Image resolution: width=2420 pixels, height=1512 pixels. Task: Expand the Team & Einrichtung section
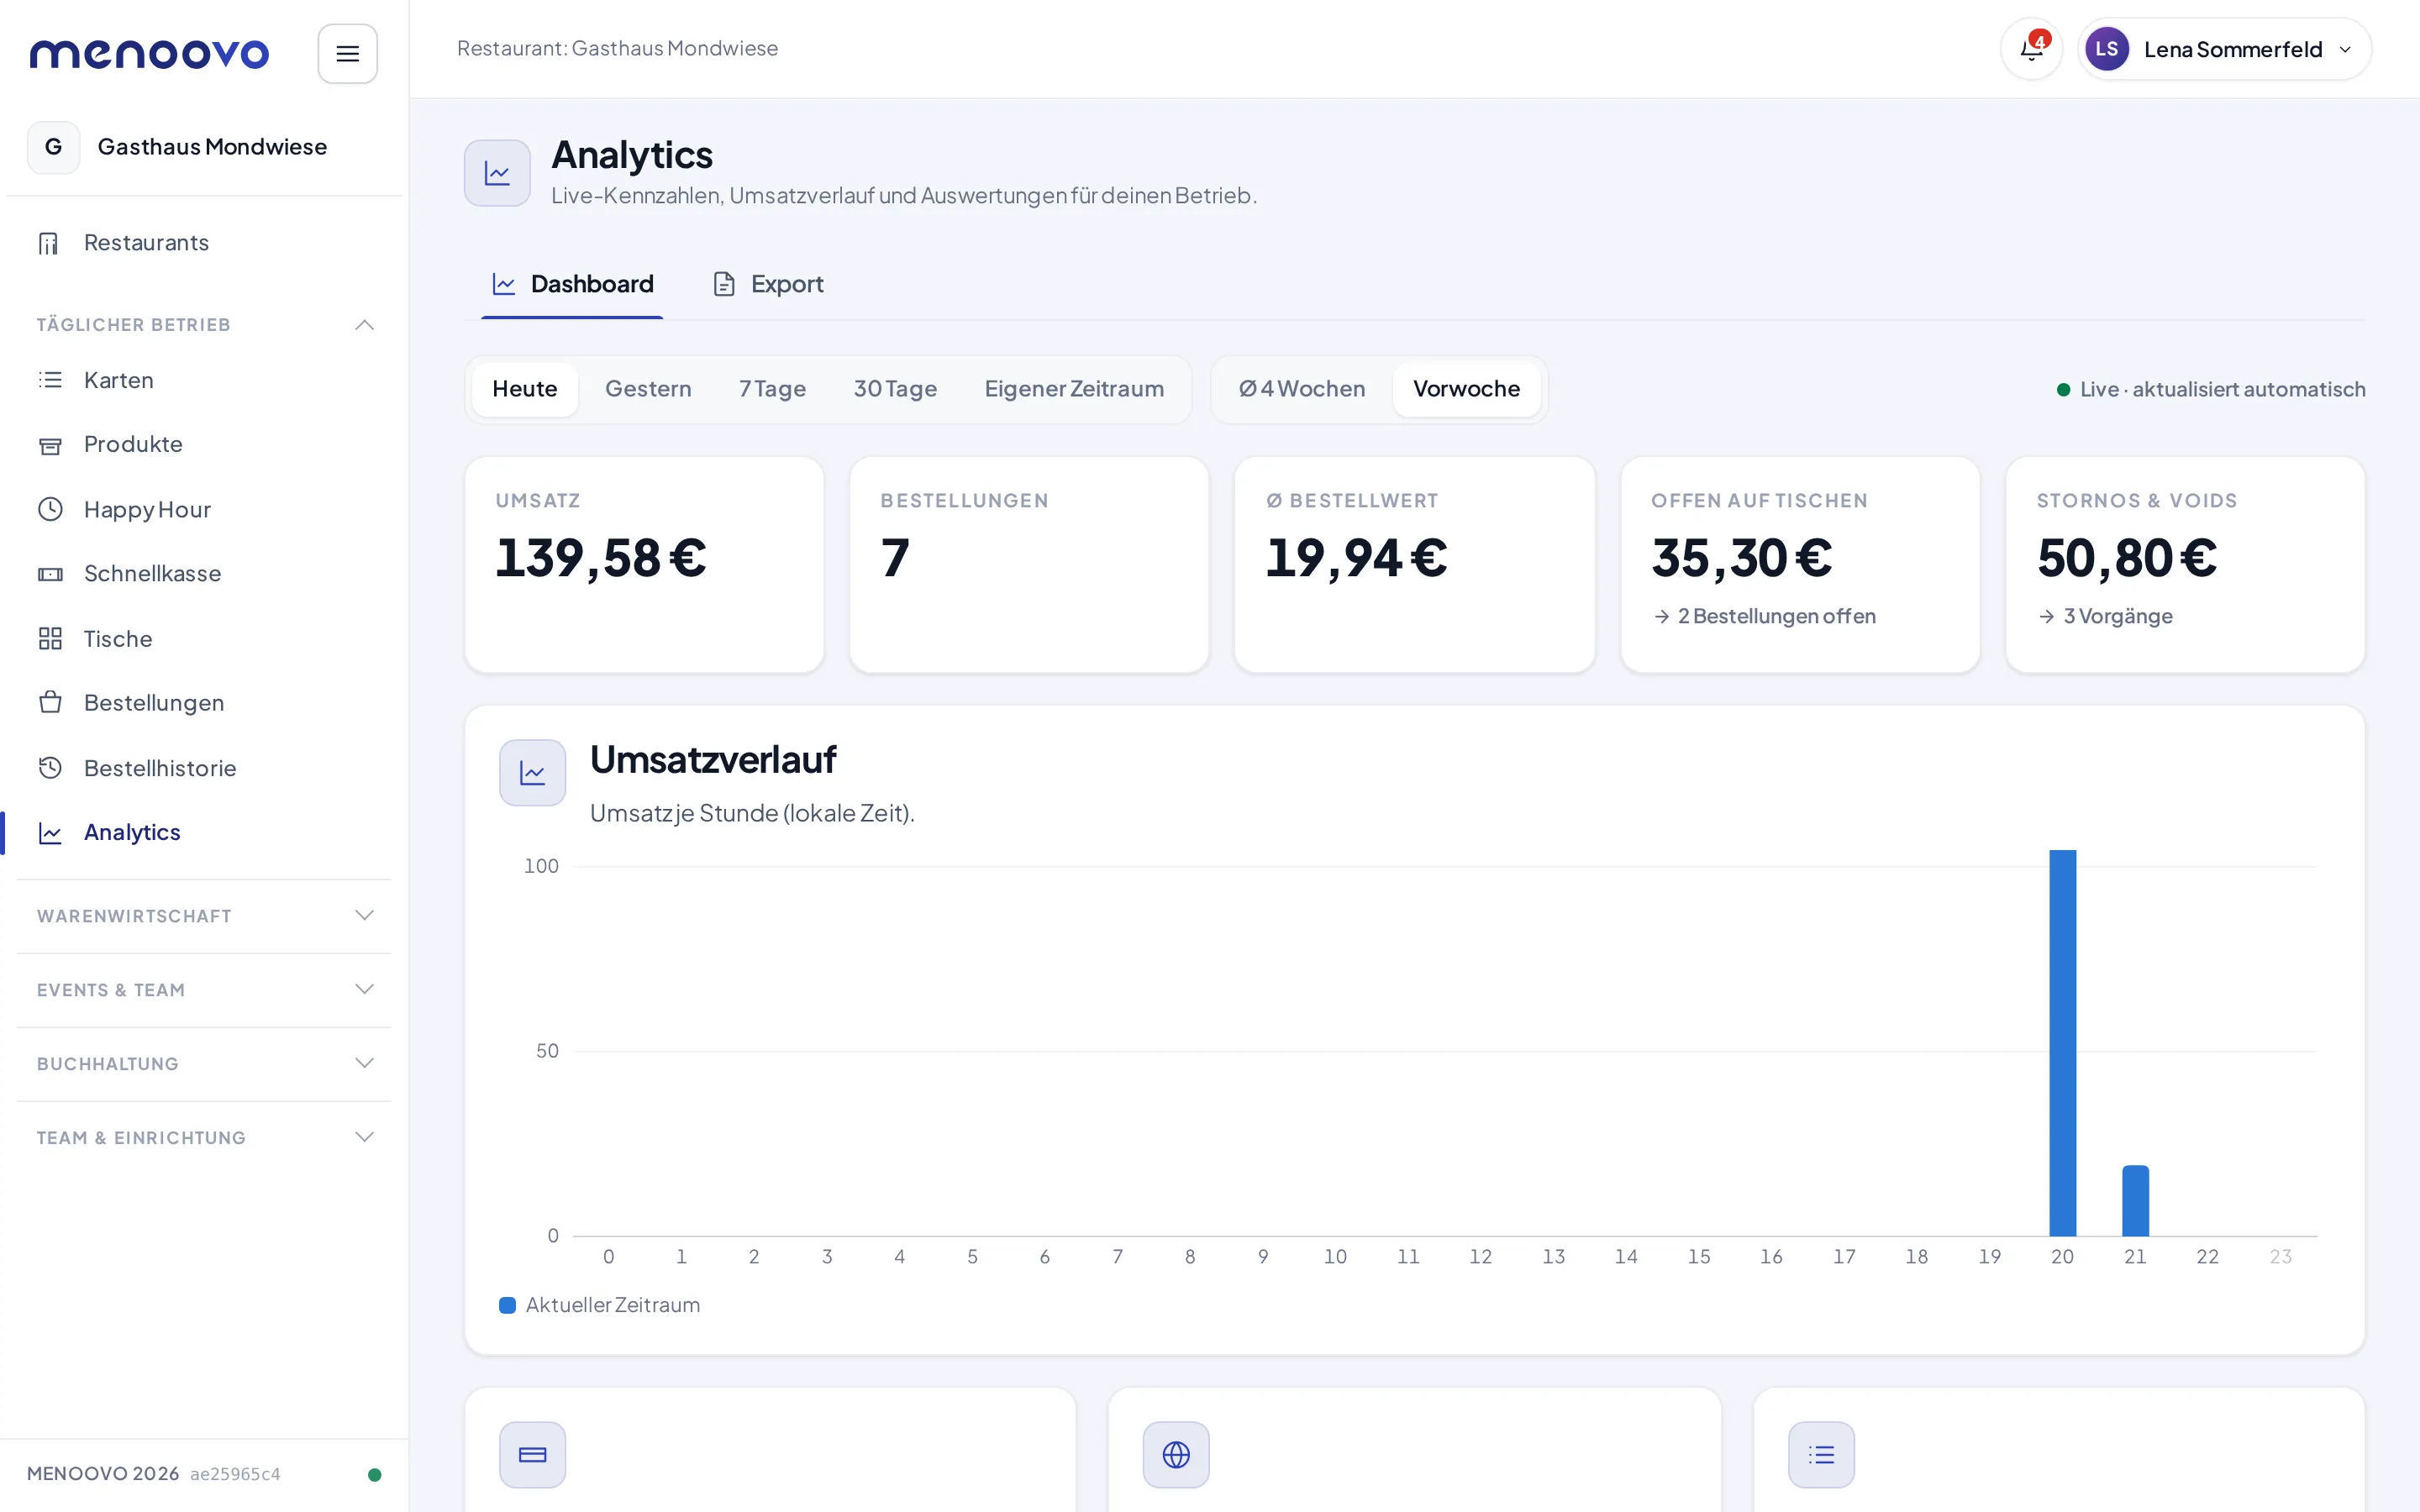pyautogui.click(x=204, y=1138)
